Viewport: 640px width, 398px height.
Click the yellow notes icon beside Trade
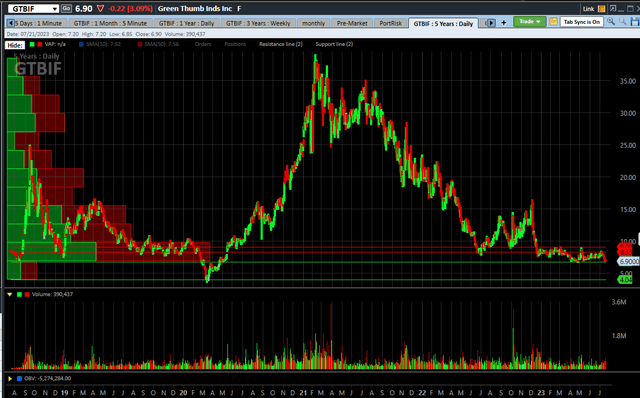(x=553, y=22)
